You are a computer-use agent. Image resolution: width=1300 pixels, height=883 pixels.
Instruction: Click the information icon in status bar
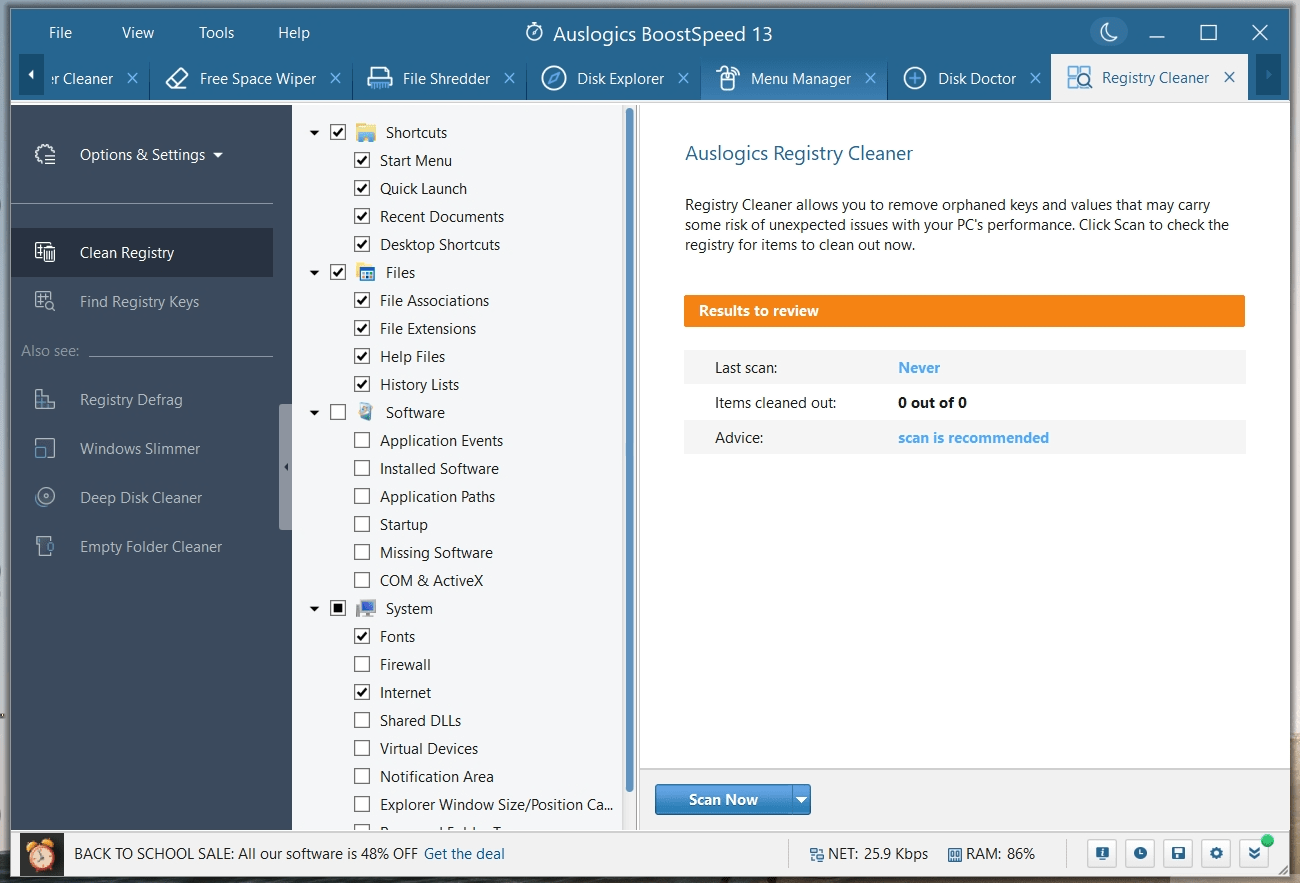[x=1102, y=853]
